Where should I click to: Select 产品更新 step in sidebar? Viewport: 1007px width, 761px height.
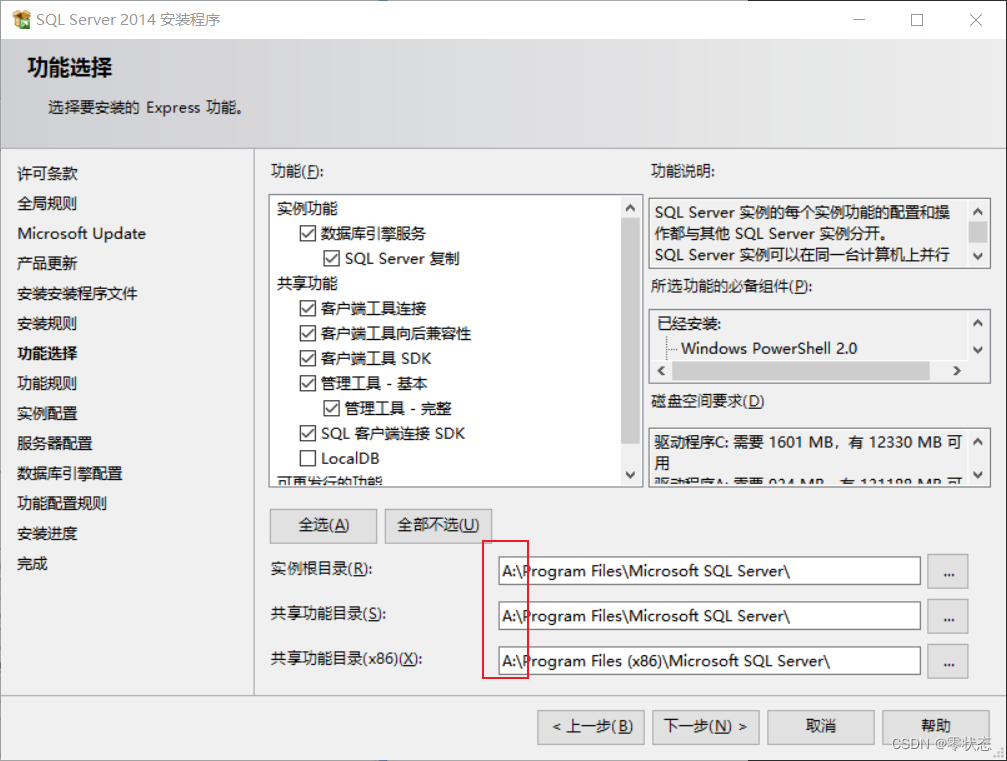pos(47,263)
